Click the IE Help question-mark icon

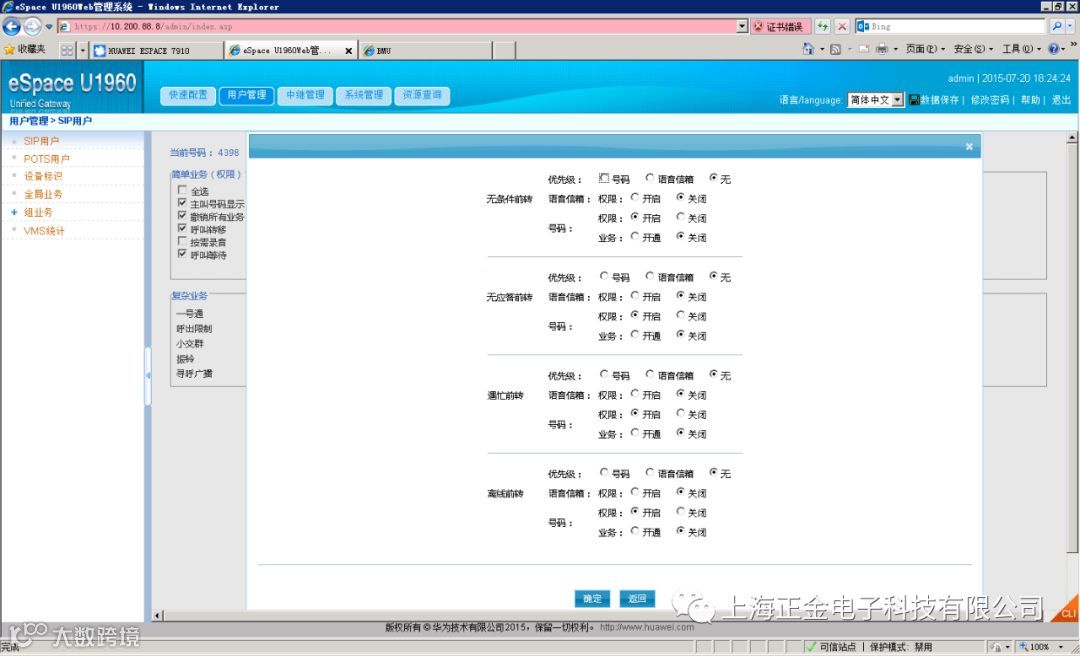click(1053, 50)
